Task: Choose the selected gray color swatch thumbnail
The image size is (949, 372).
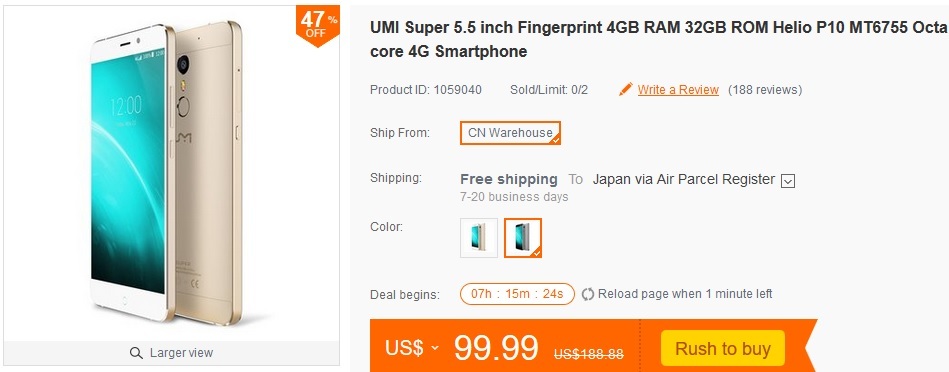Action: click(523, 238)
